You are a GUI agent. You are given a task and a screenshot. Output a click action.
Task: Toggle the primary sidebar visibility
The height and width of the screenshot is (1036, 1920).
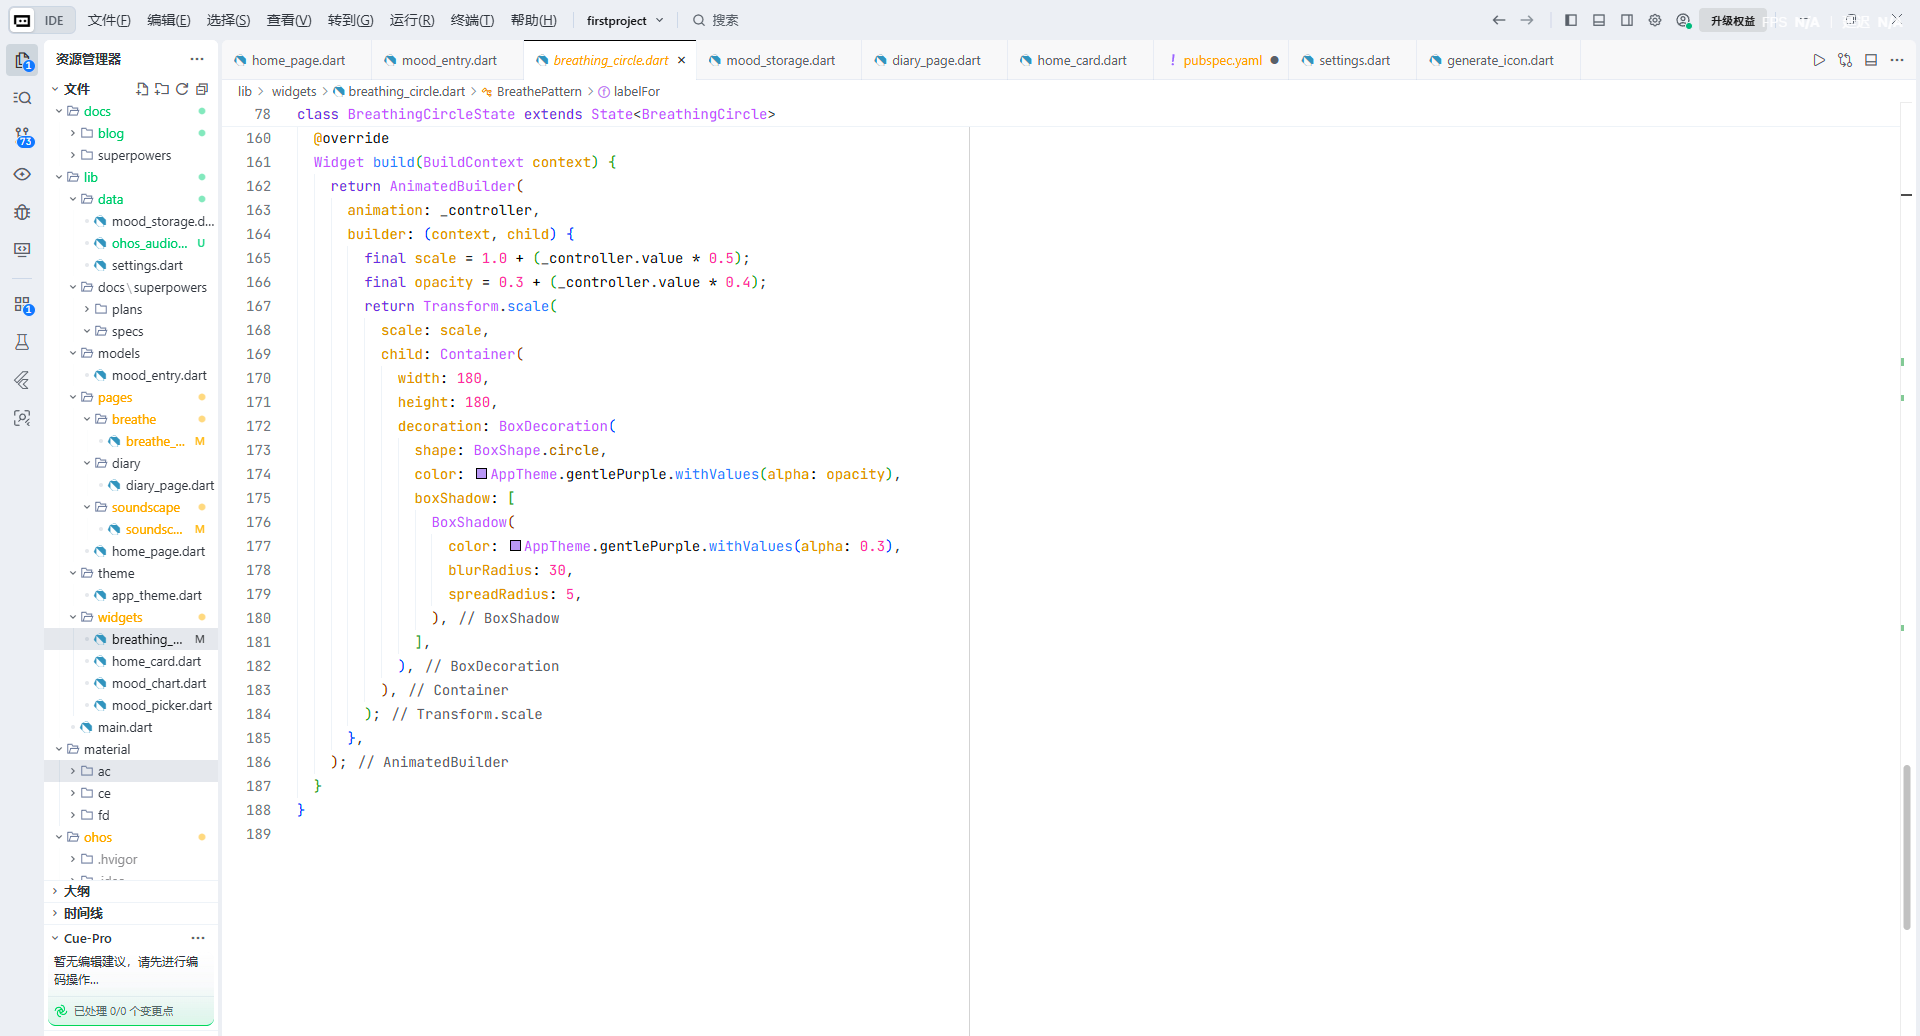(1571, 20)
